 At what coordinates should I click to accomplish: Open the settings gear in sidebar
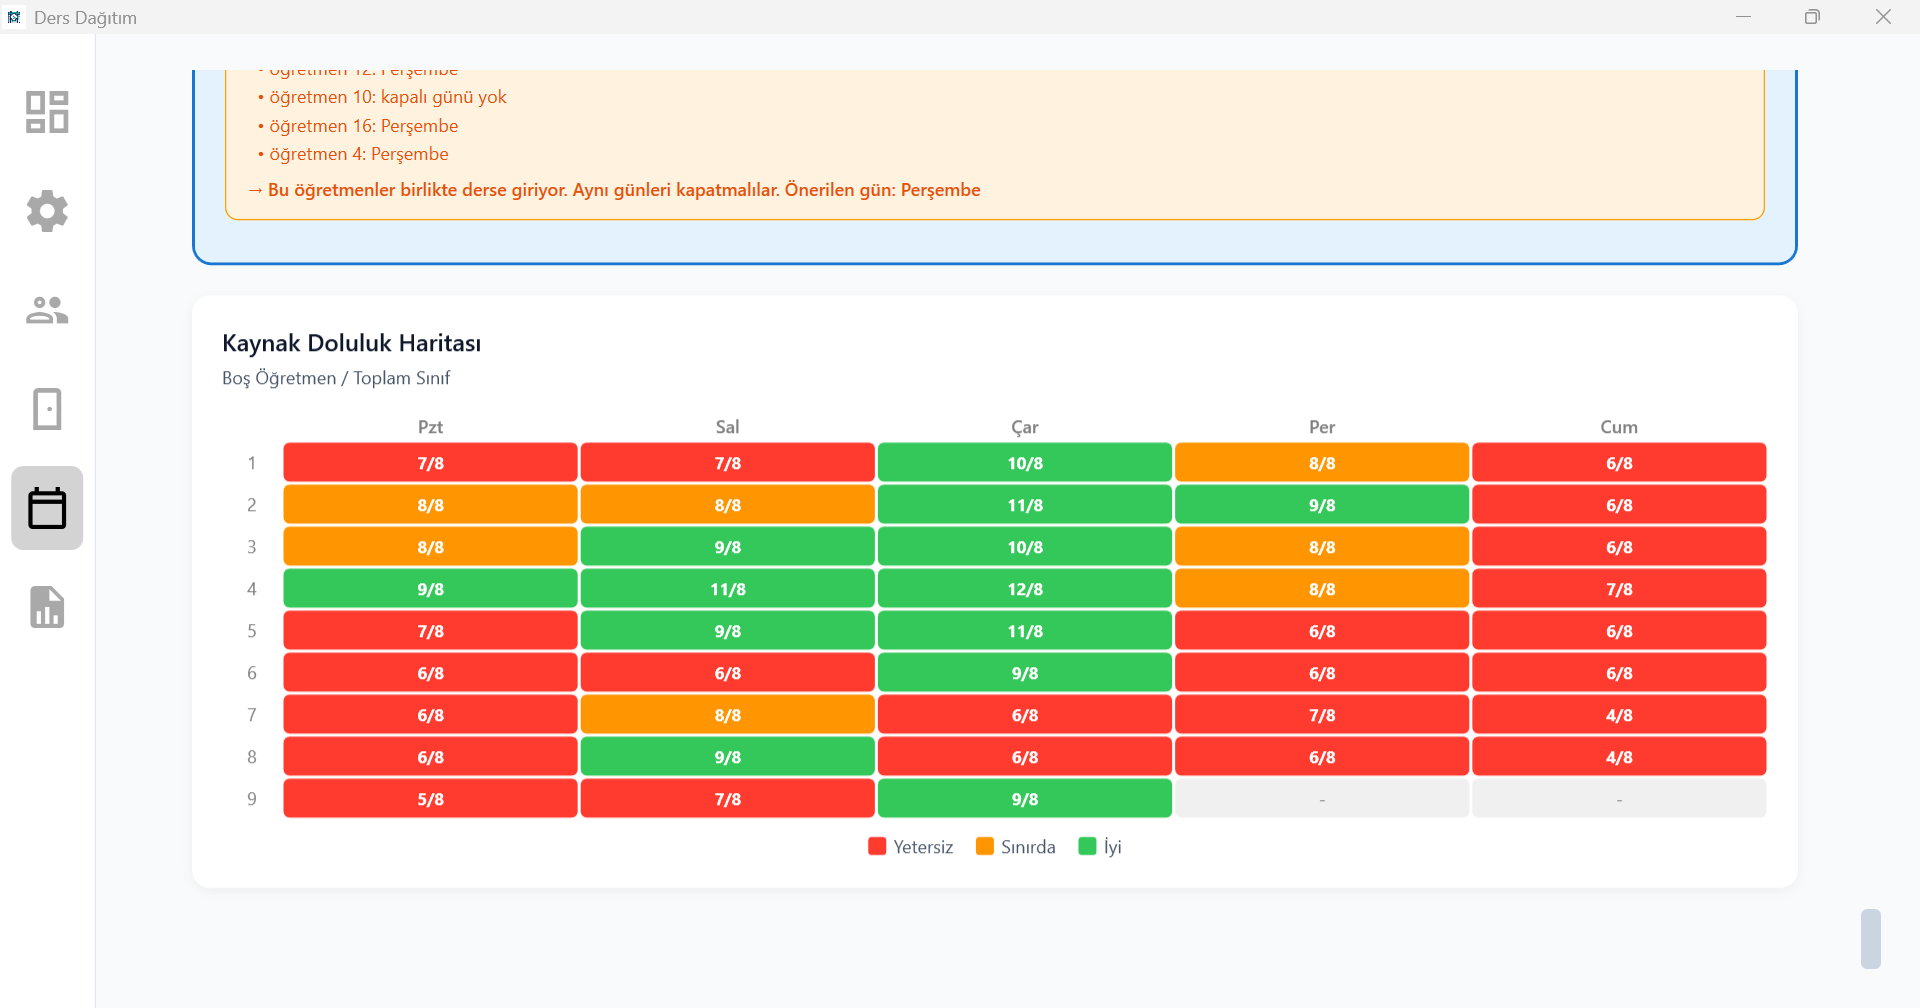(x=47, y=211)
